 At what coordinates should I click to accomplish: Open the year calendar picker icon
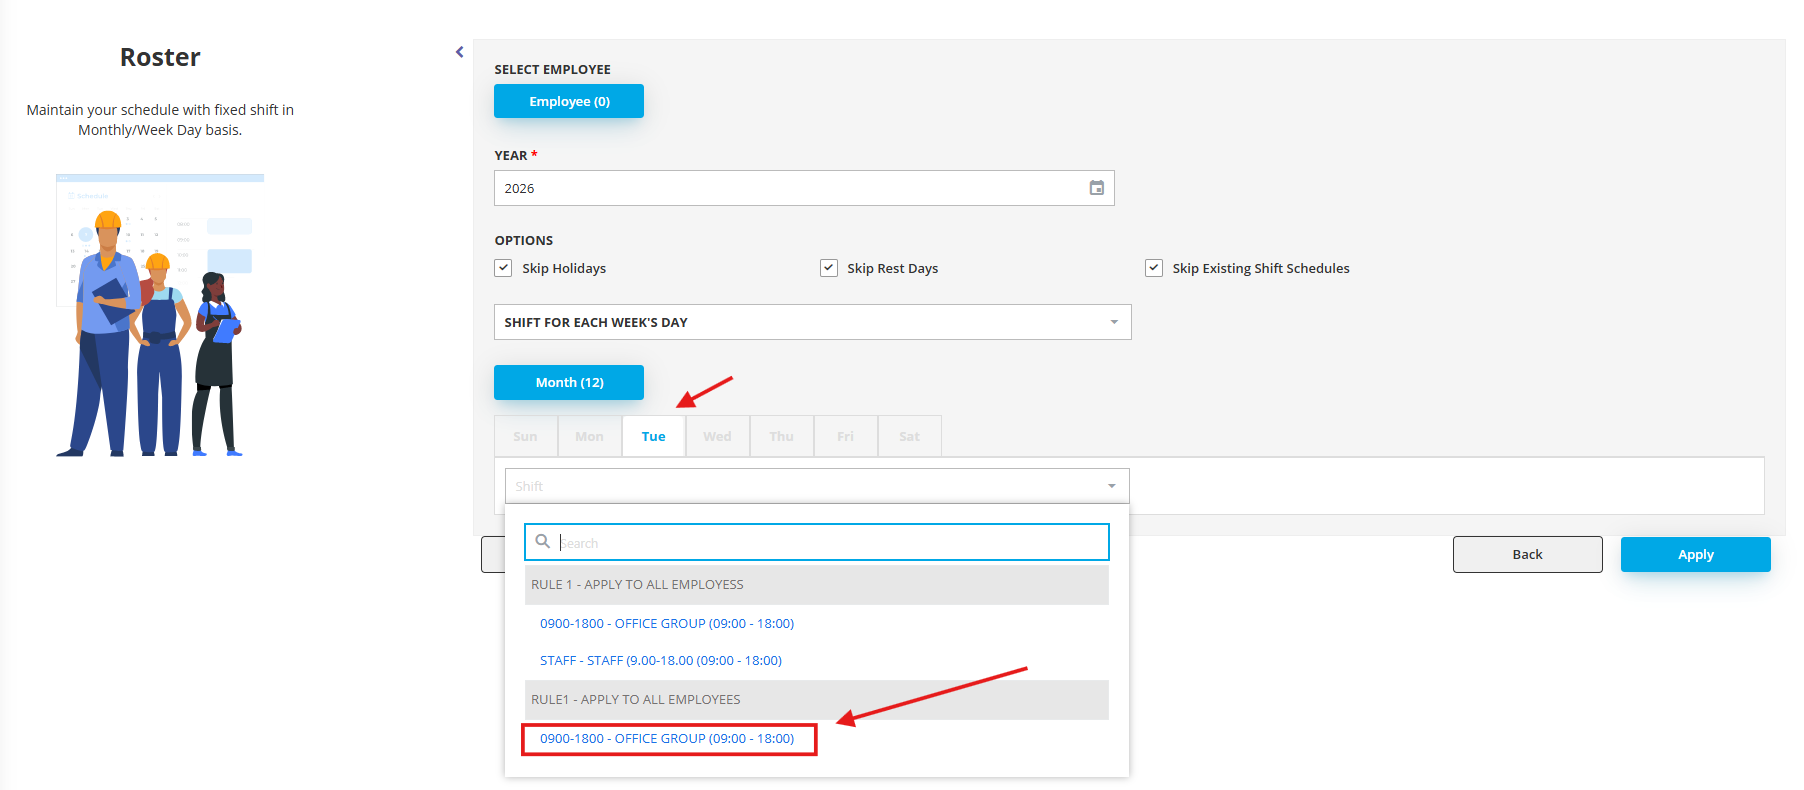(x=1096, y=188)
